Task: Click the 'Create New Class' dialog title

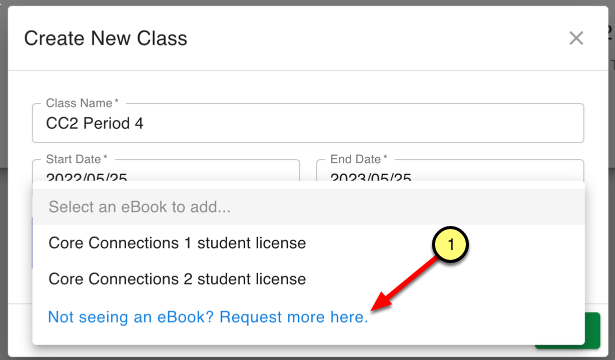Action: coord(106,38)
